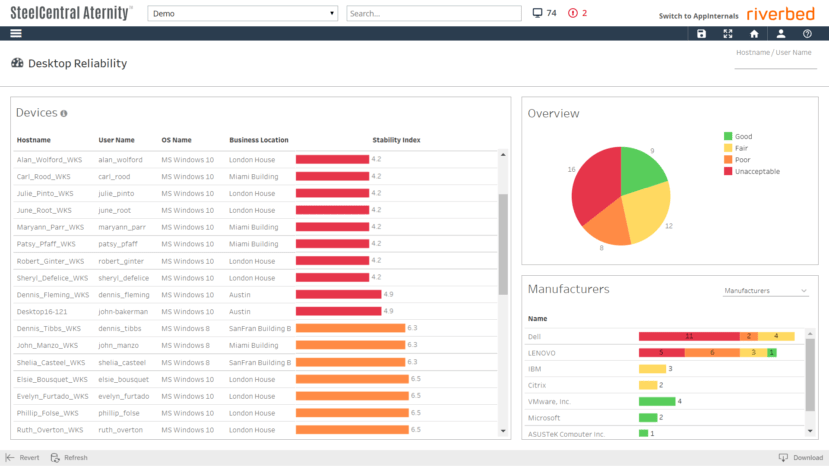
Task: Select Carl_Rood_WKS hostname
Action: point(43,177)
